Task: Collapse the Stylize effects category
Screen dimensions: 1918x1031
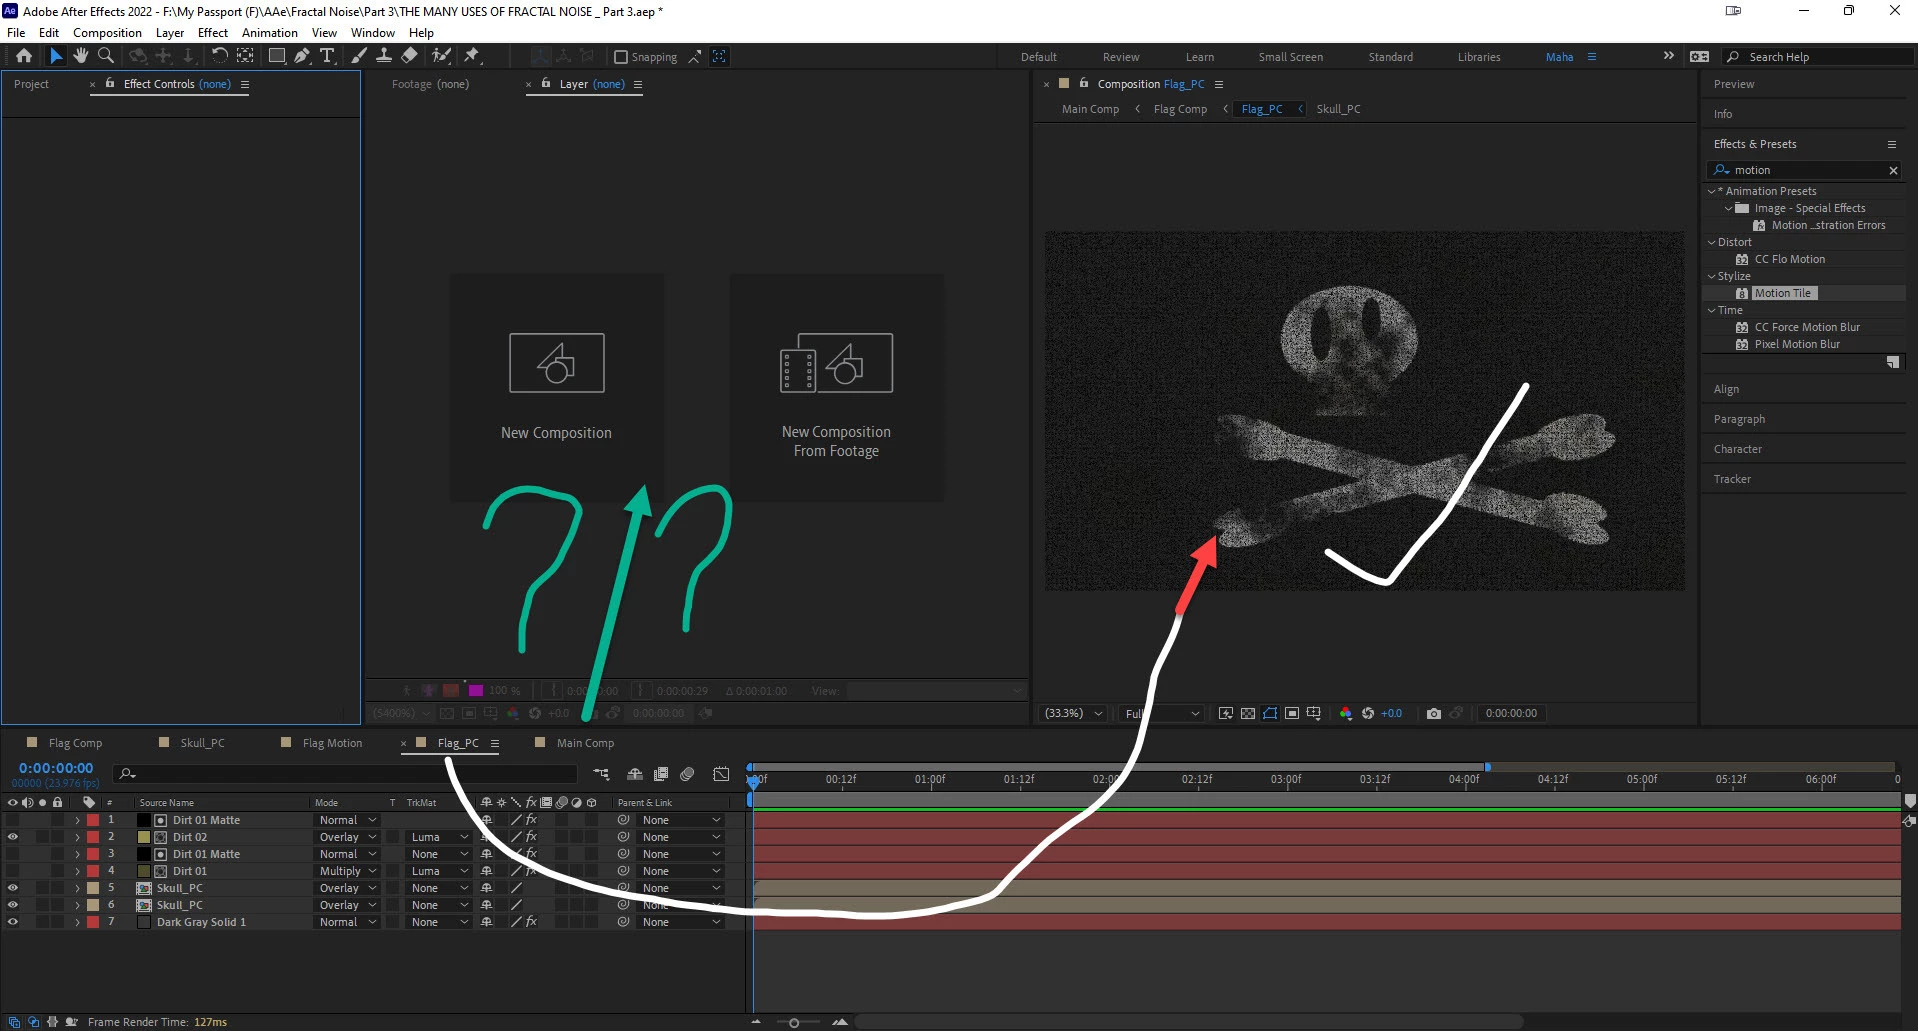Action: [1711, 276]
